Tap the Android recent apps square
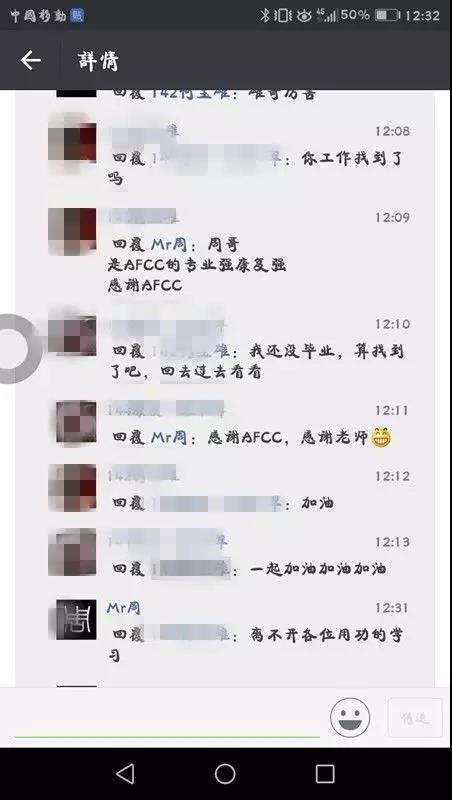452x800 pixels. 325,773
